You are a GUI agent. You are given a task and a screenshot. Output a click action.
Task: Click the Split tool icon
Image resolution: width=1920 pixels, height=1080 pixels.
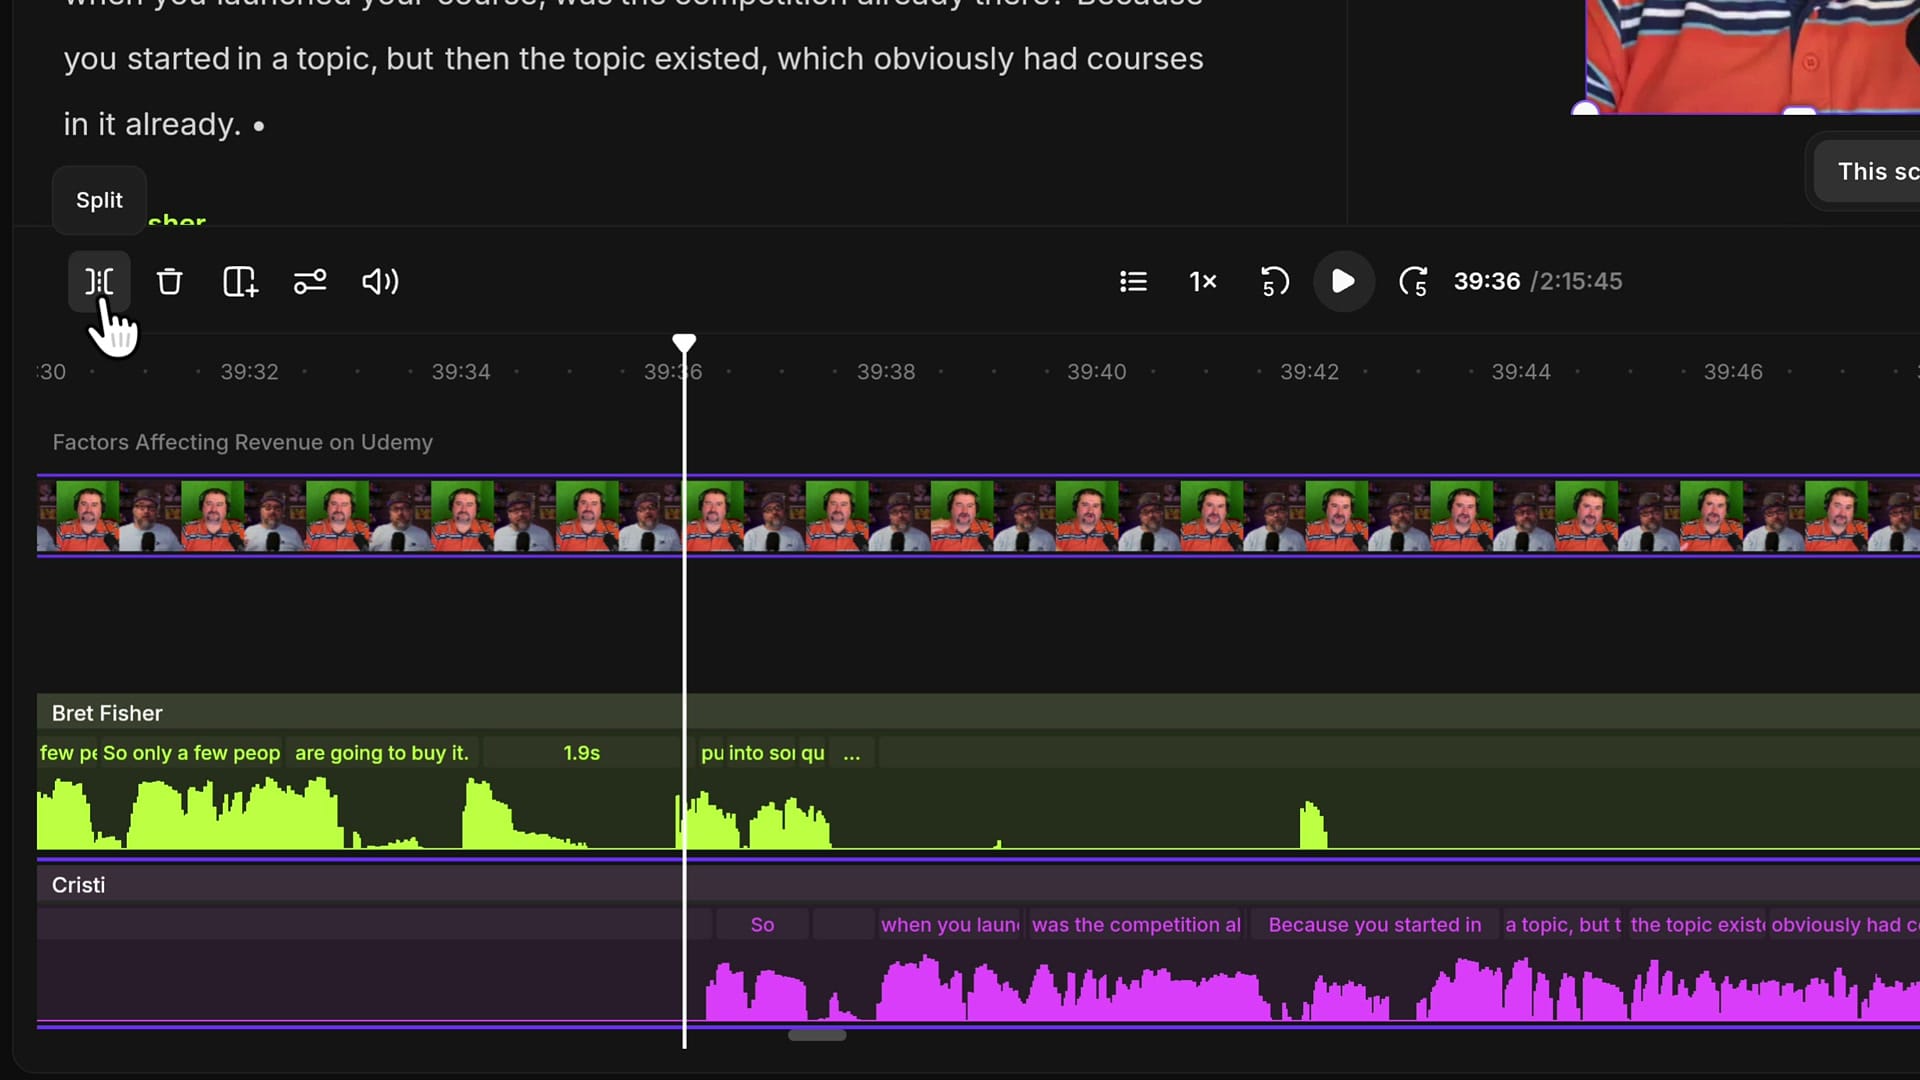tap(99, 281)
